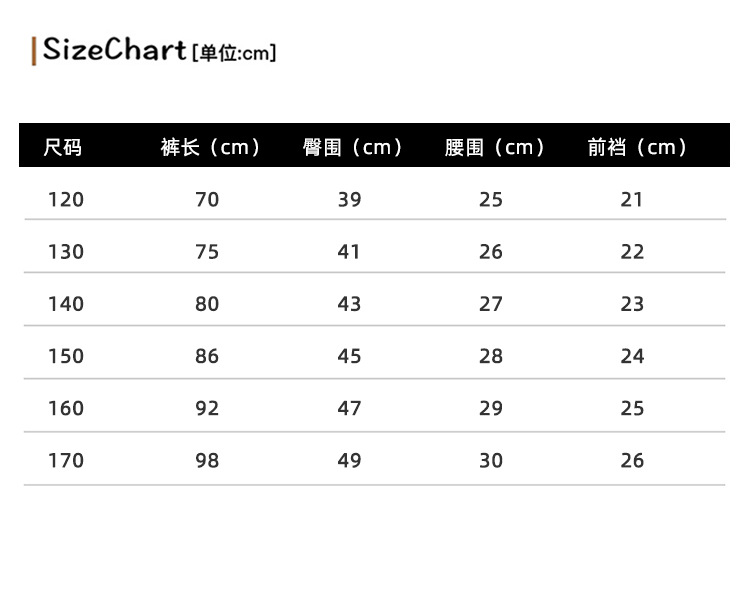Image resolution: width=750 pixels, height=596 pixels.
Task: Click the 裤长（cm）column header
Action: coord(212,148)
